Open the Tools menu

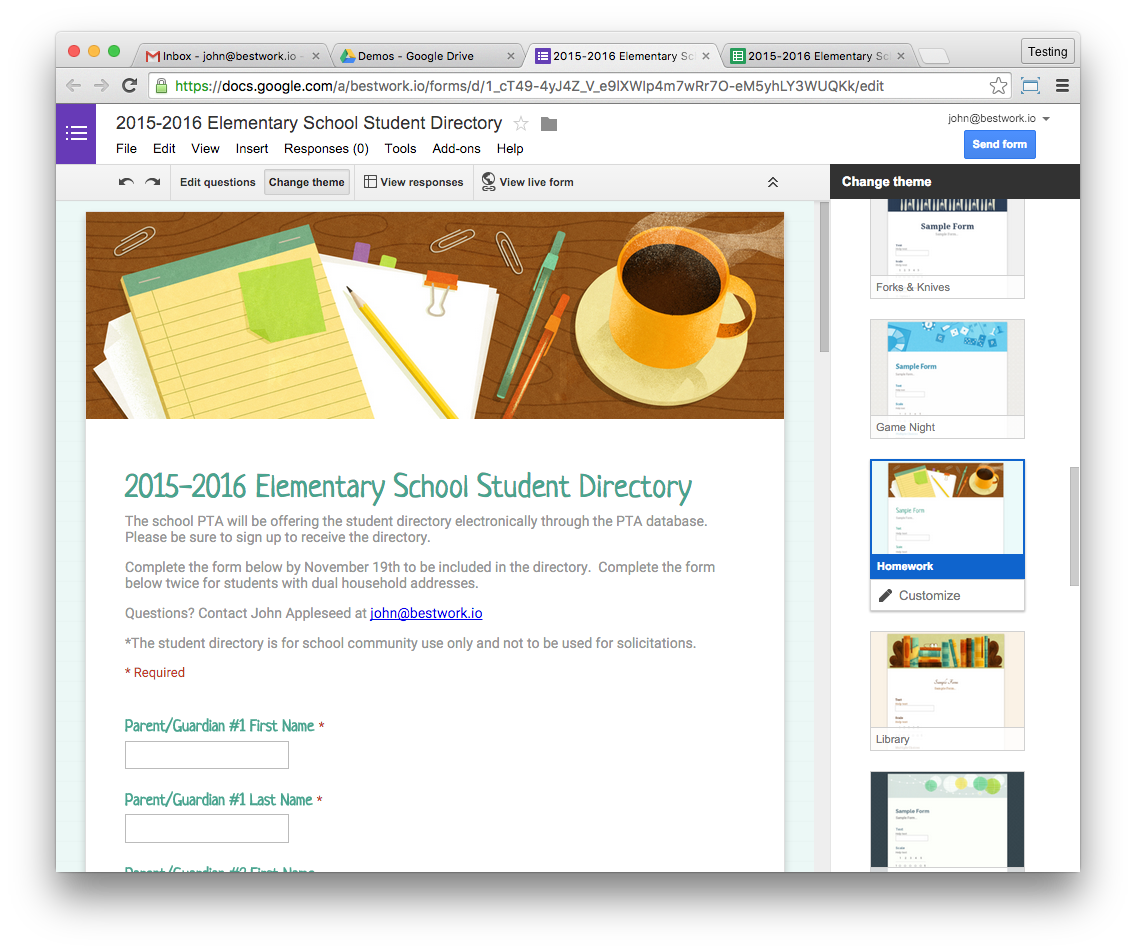[400, 149]
